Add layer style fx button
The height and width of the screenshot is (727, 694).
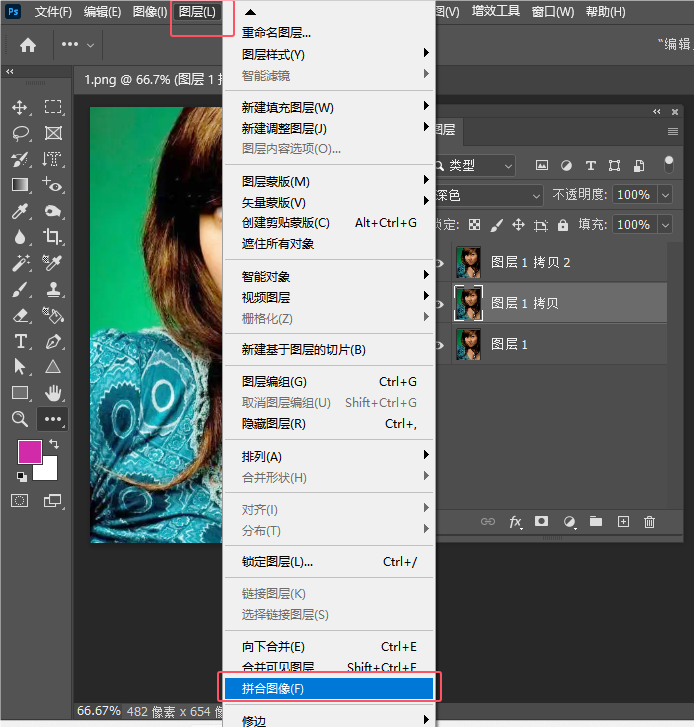click(515, 522)
